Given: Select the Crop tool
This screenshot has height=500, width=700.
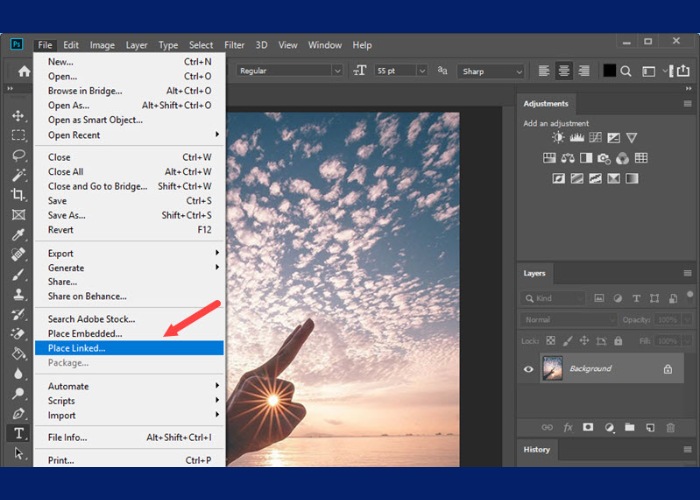Looking at the screenshot, I should point(18,194).
